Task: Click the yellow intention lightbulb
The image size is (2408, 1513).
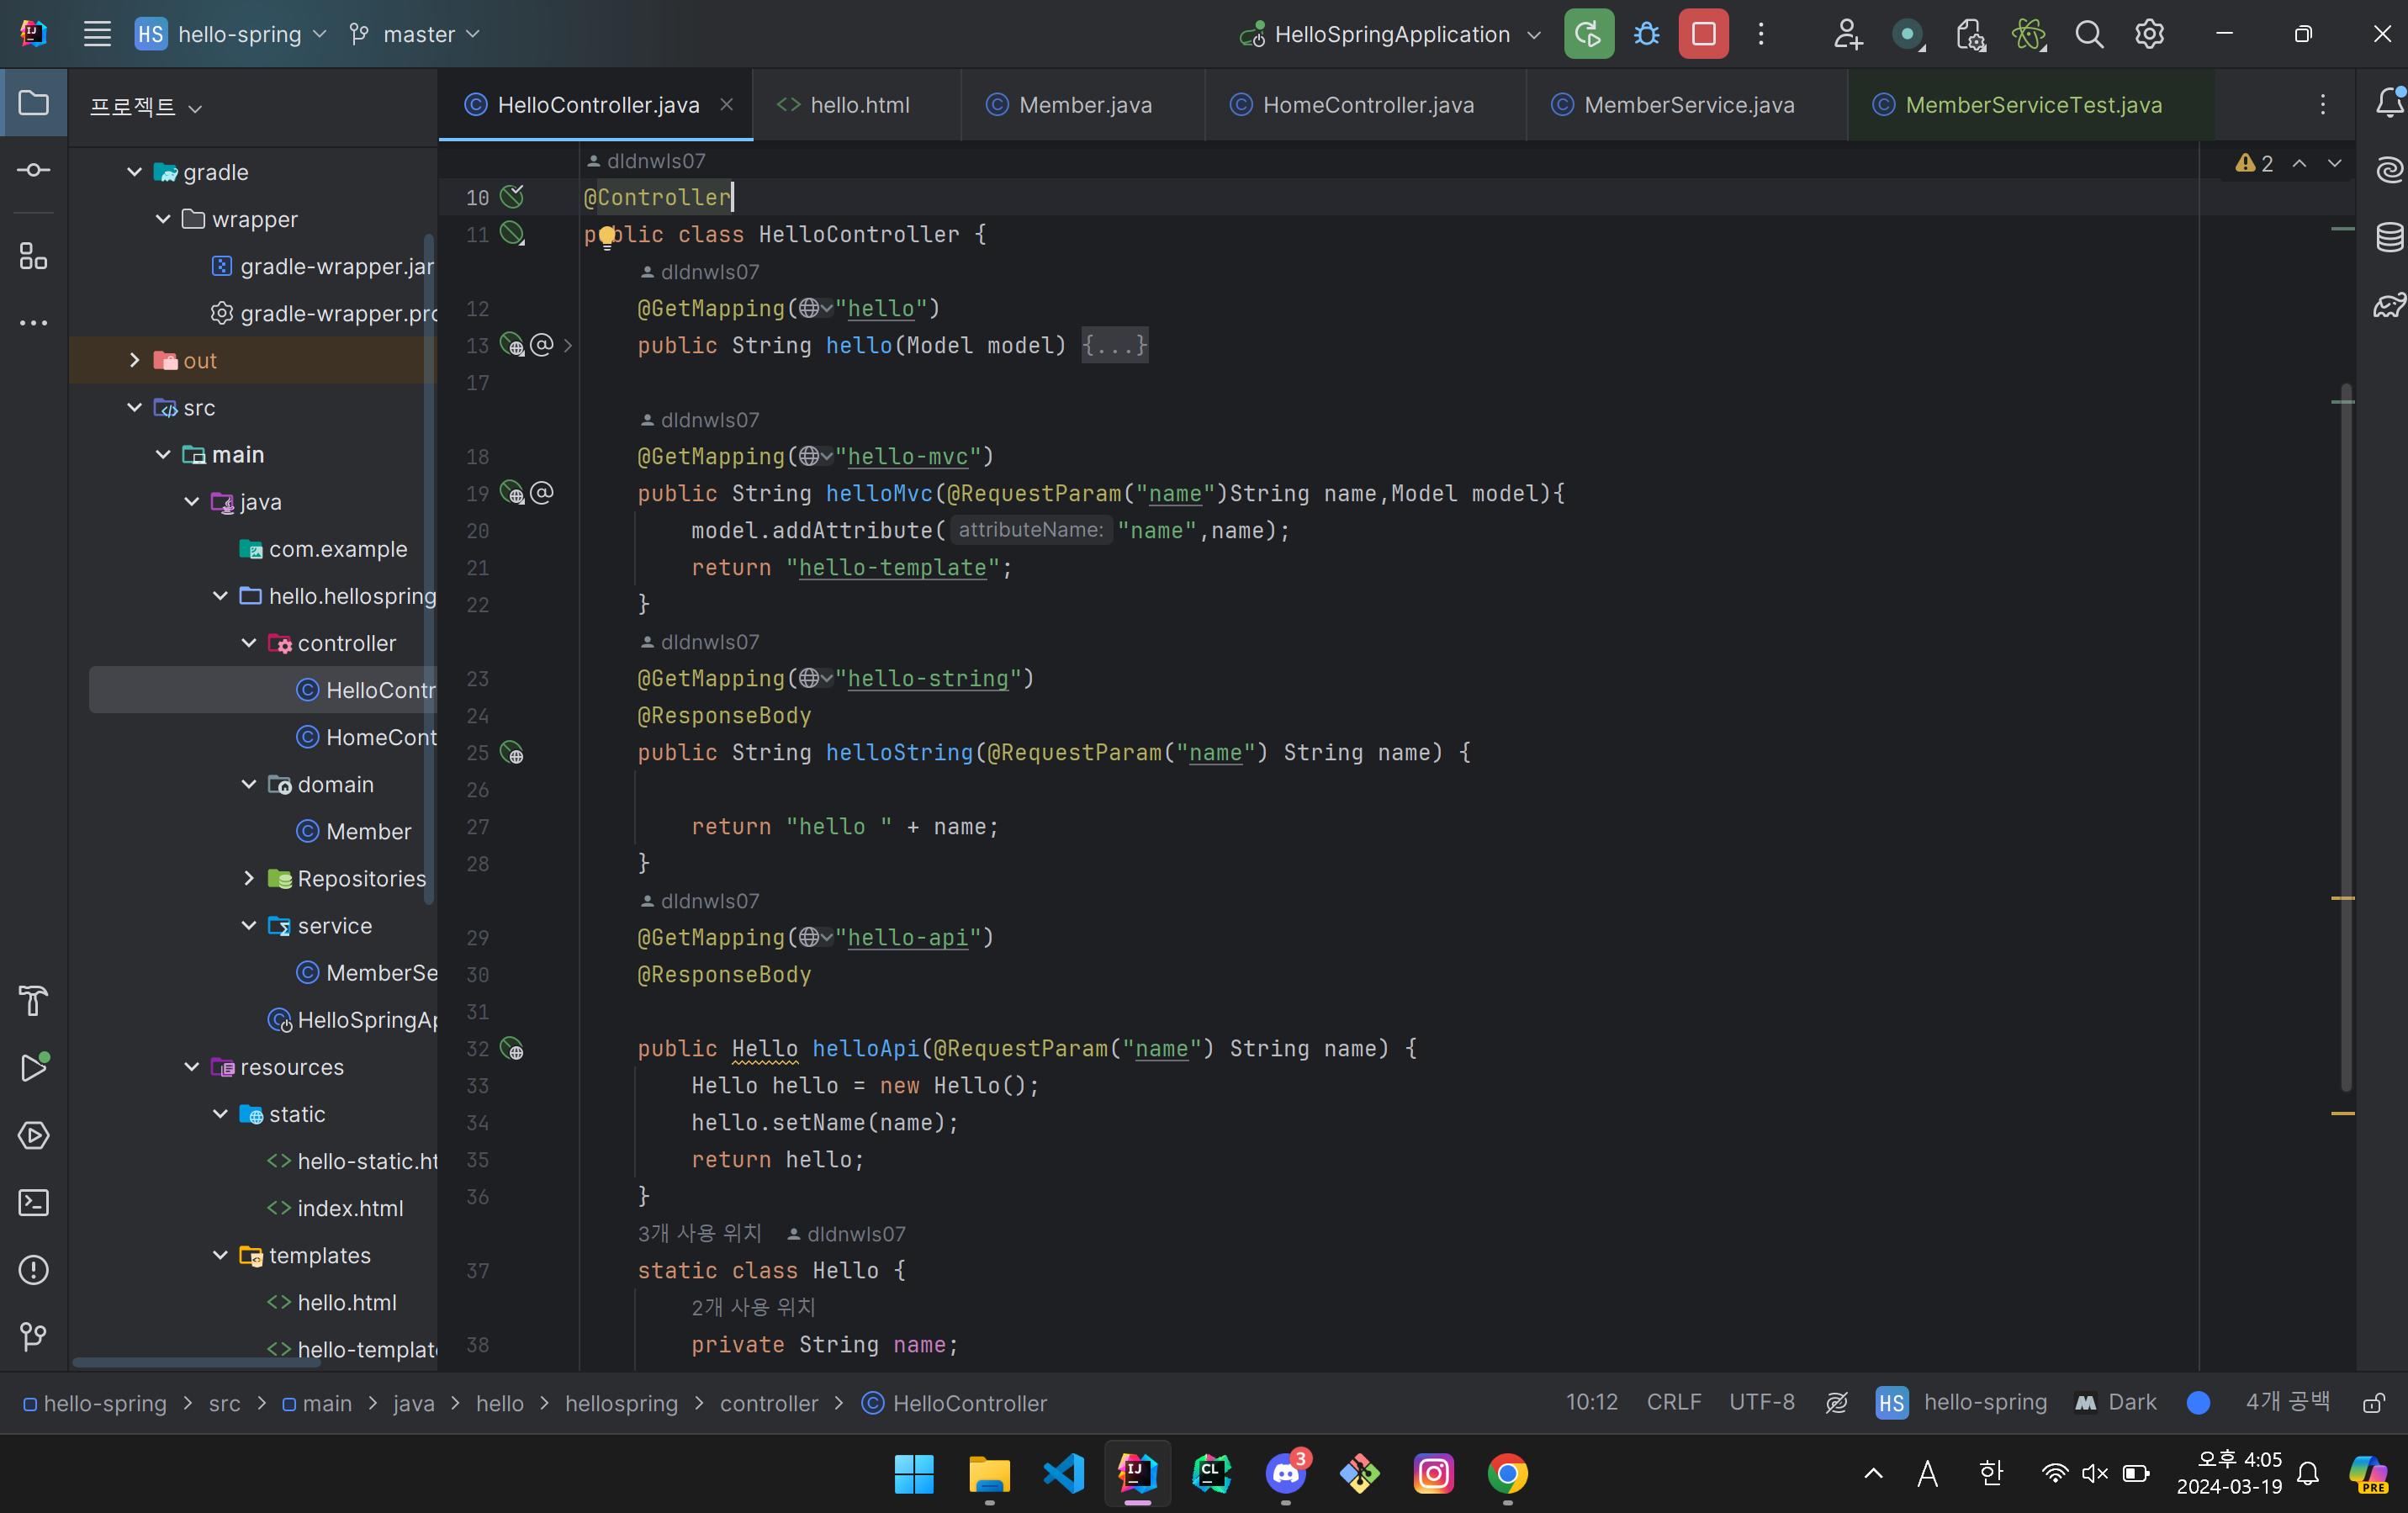Action: coord(607,237)
